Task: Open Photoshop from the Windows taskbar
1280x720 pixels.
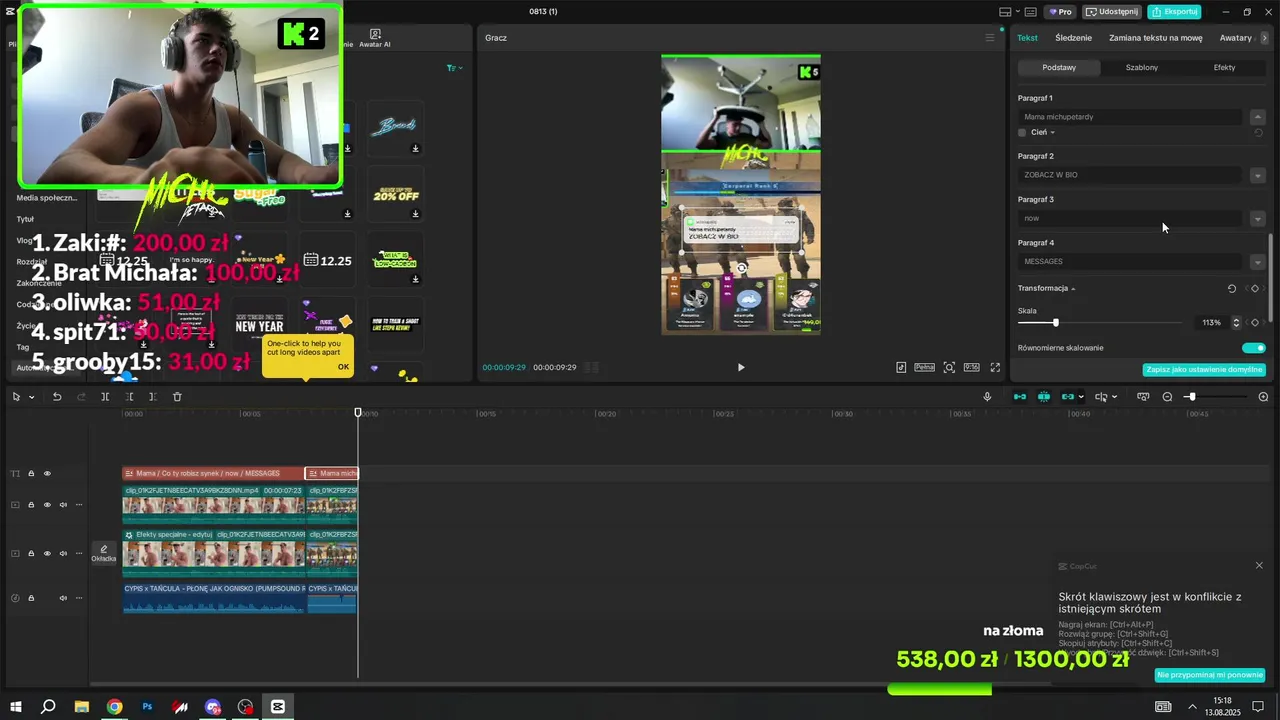Action: (x=147, y=707)
